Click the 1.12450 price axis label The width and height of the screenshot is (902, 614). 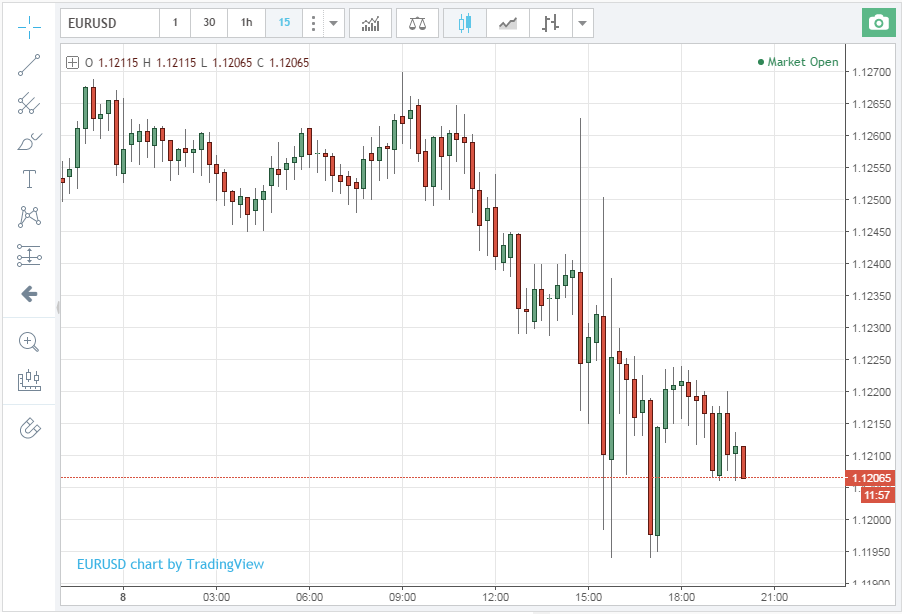tap(872, 232)
